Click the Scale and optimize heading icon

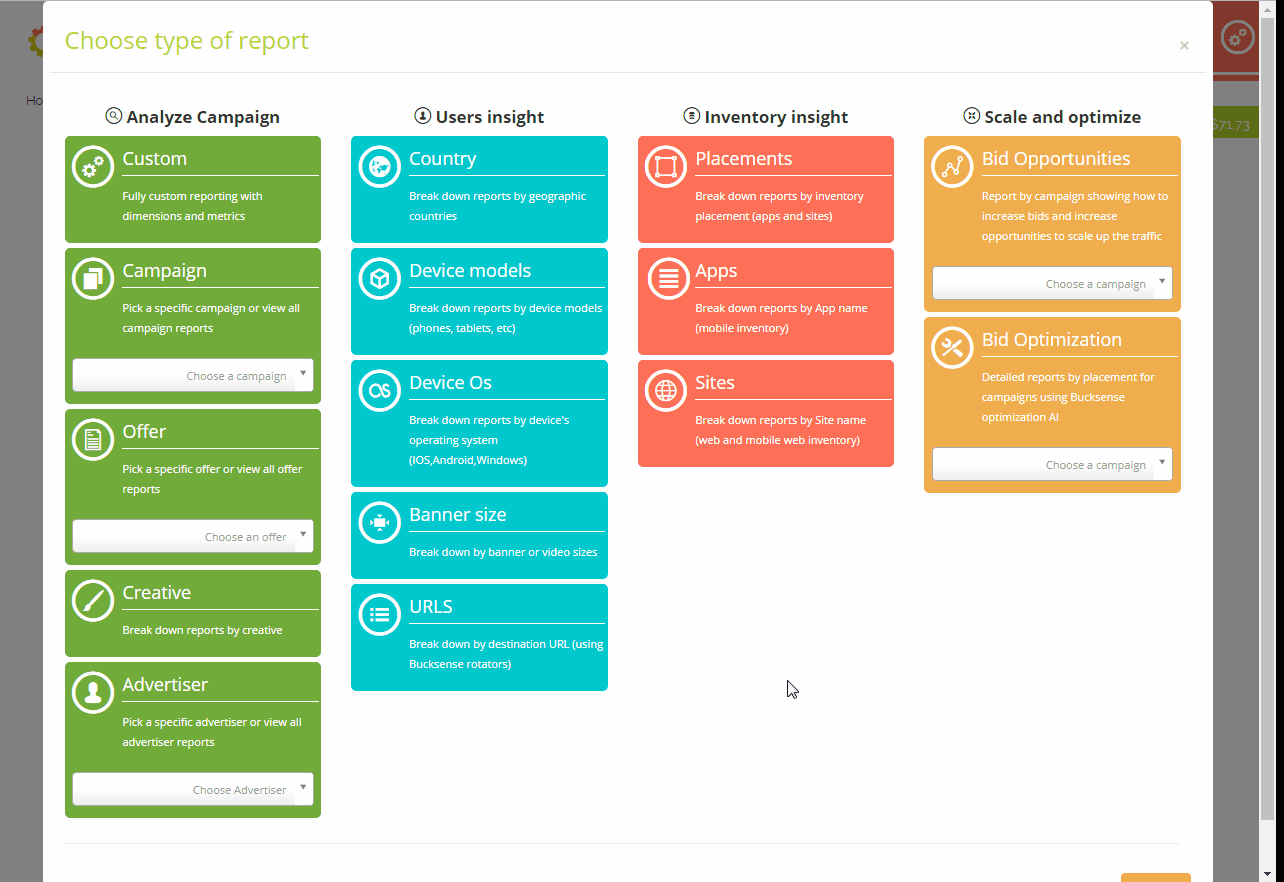pos(971,116)
